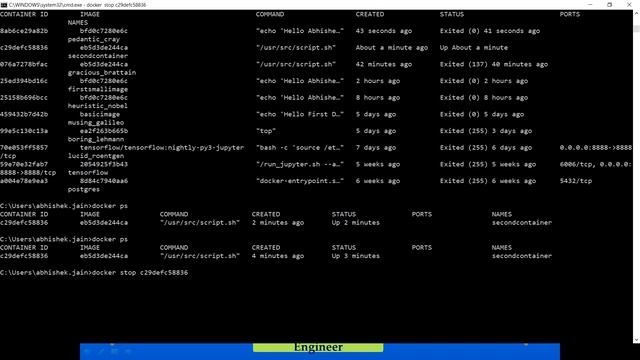The height and width of the screenshot is (360, 640).
Task: Click image ID 2054925f3b43
Action: tap(104, 164)
